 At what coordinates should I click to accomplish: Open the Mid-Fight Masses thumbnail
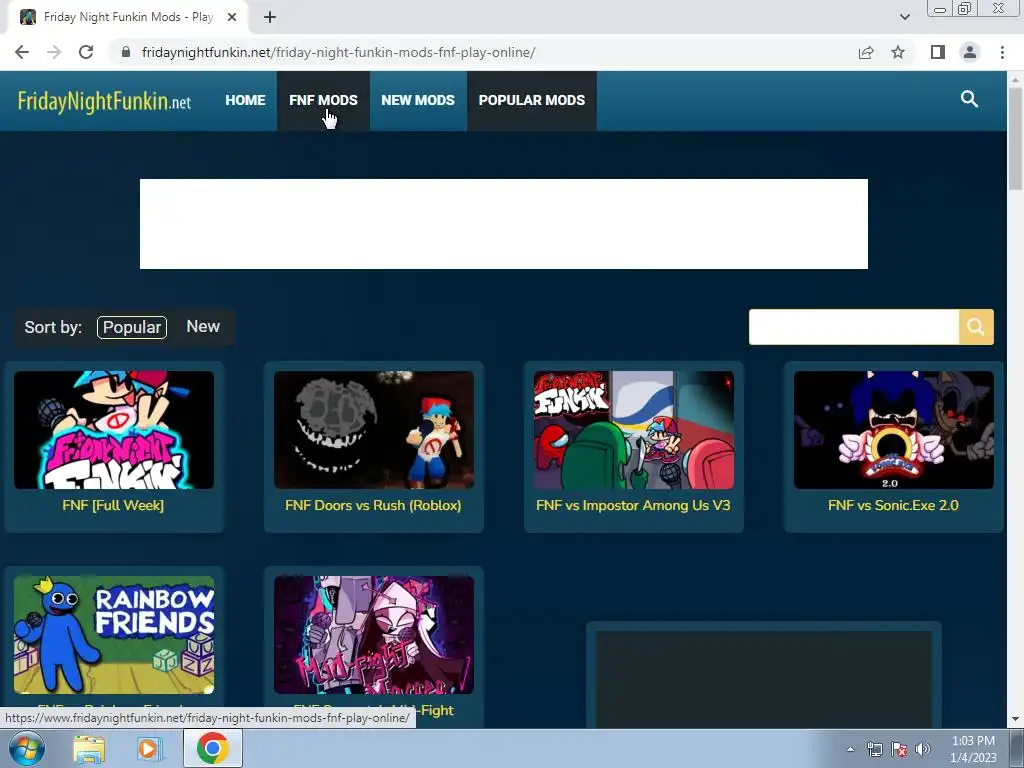click(374, 635)
